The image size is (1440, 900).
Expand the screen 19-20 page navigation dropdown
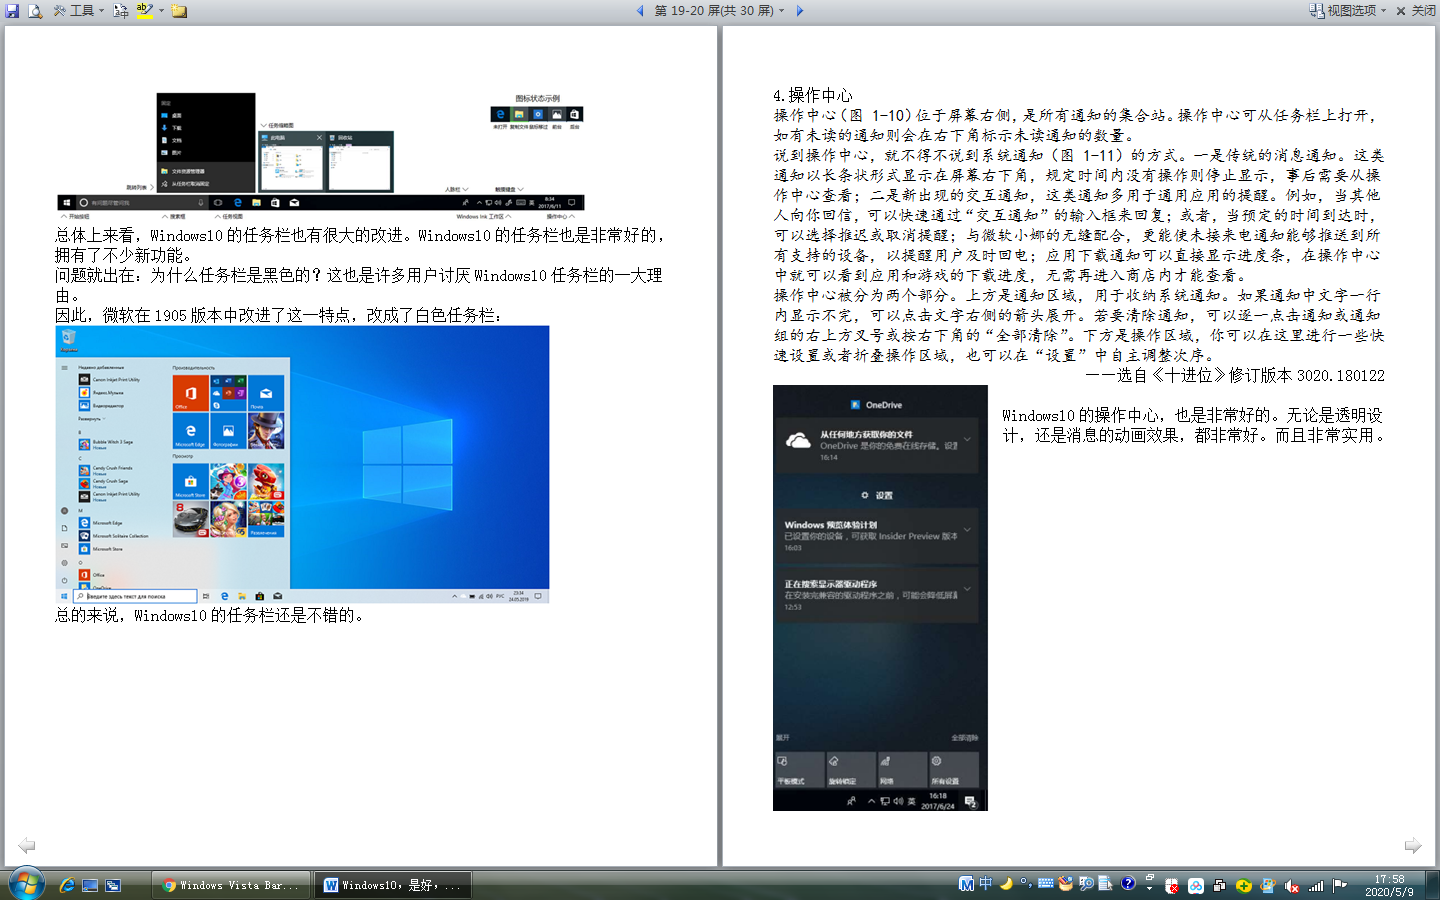[781, 11]
